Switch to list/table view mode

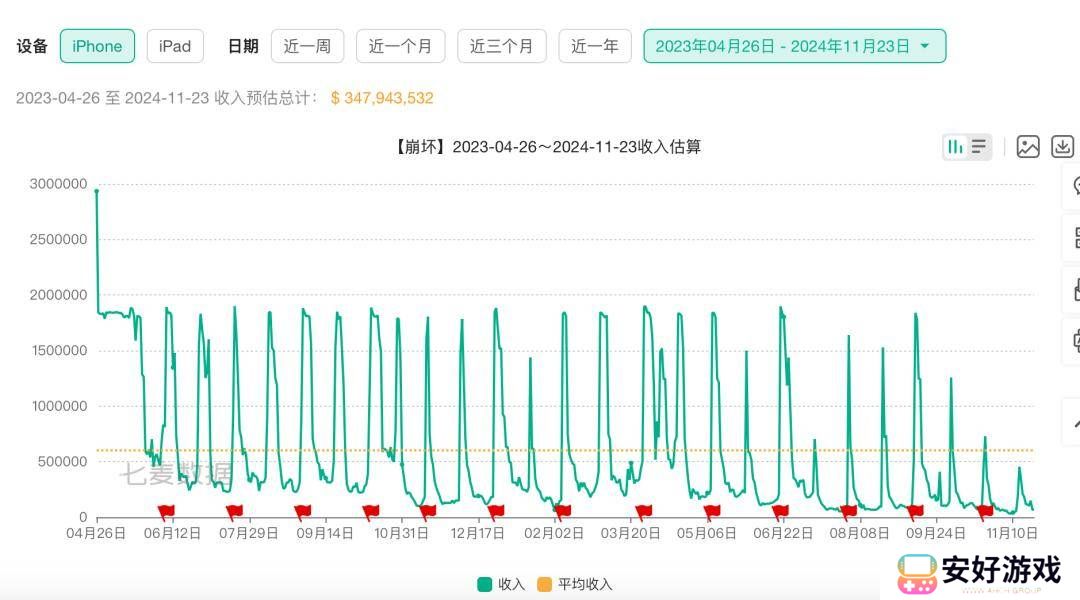979,147
